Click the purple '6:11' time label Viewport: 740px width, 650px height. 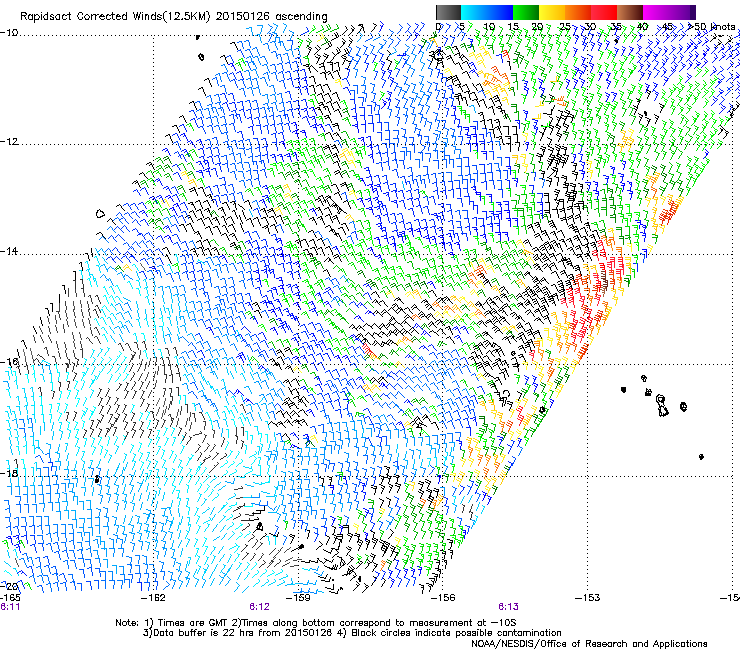pyautogui.click(x=10, y=607)
